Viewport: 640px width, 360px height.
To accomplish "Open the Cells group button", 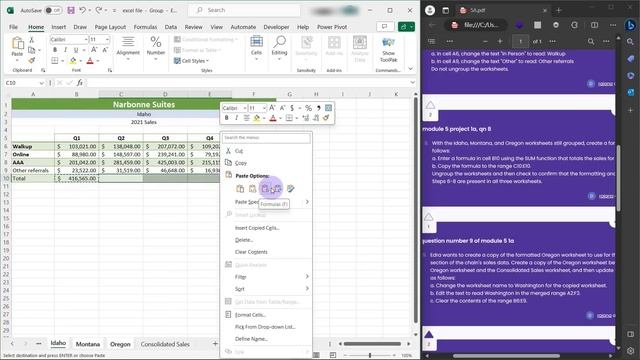I will click(x=256, y=48).
